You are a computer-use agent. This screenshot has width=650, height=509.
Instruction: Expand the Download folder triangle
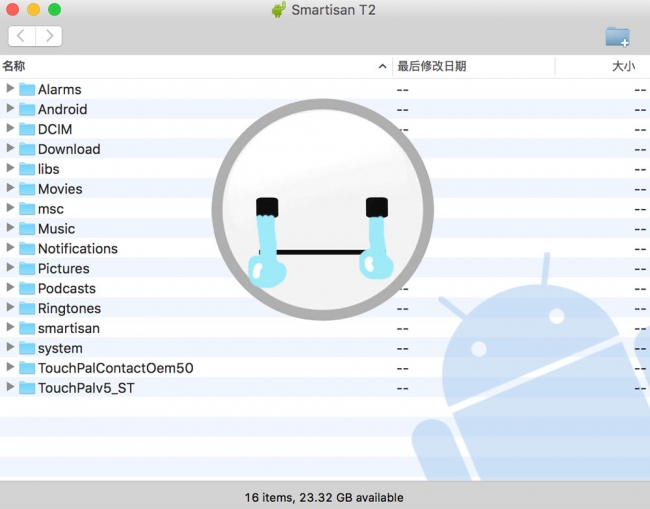tap(10, 148)
